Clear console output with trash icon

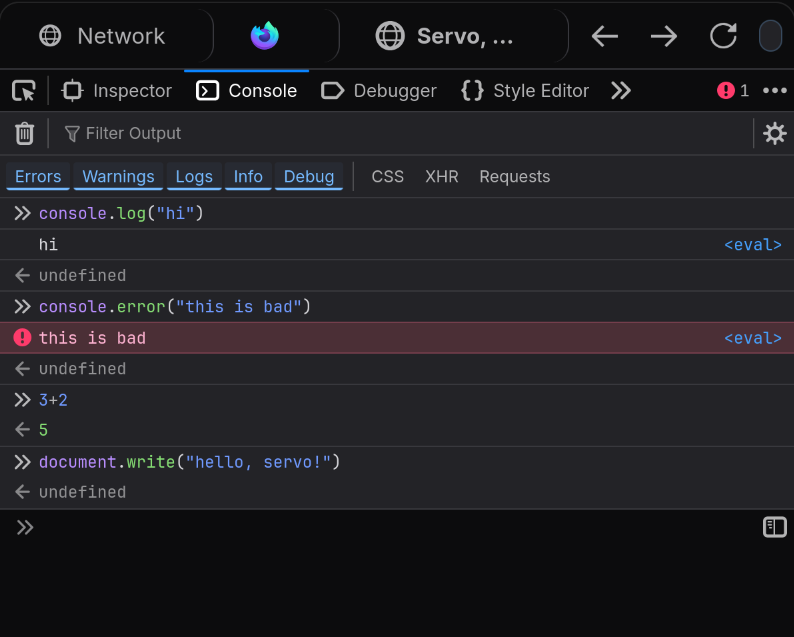coord(24,133)
